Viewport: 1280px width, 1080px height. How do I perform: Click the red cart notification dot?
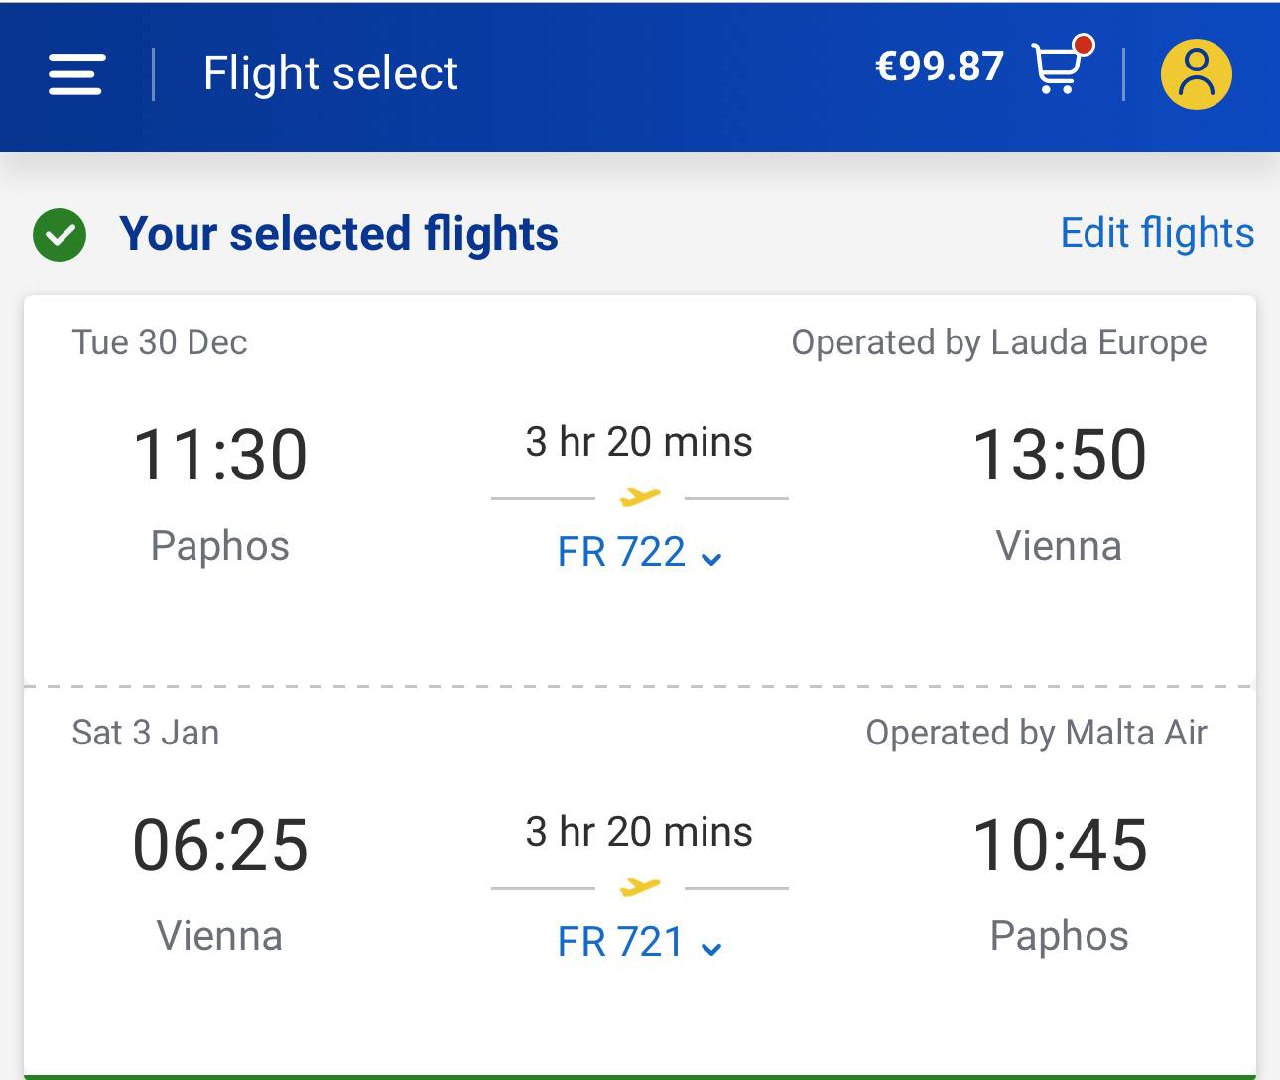(1083, 45)
